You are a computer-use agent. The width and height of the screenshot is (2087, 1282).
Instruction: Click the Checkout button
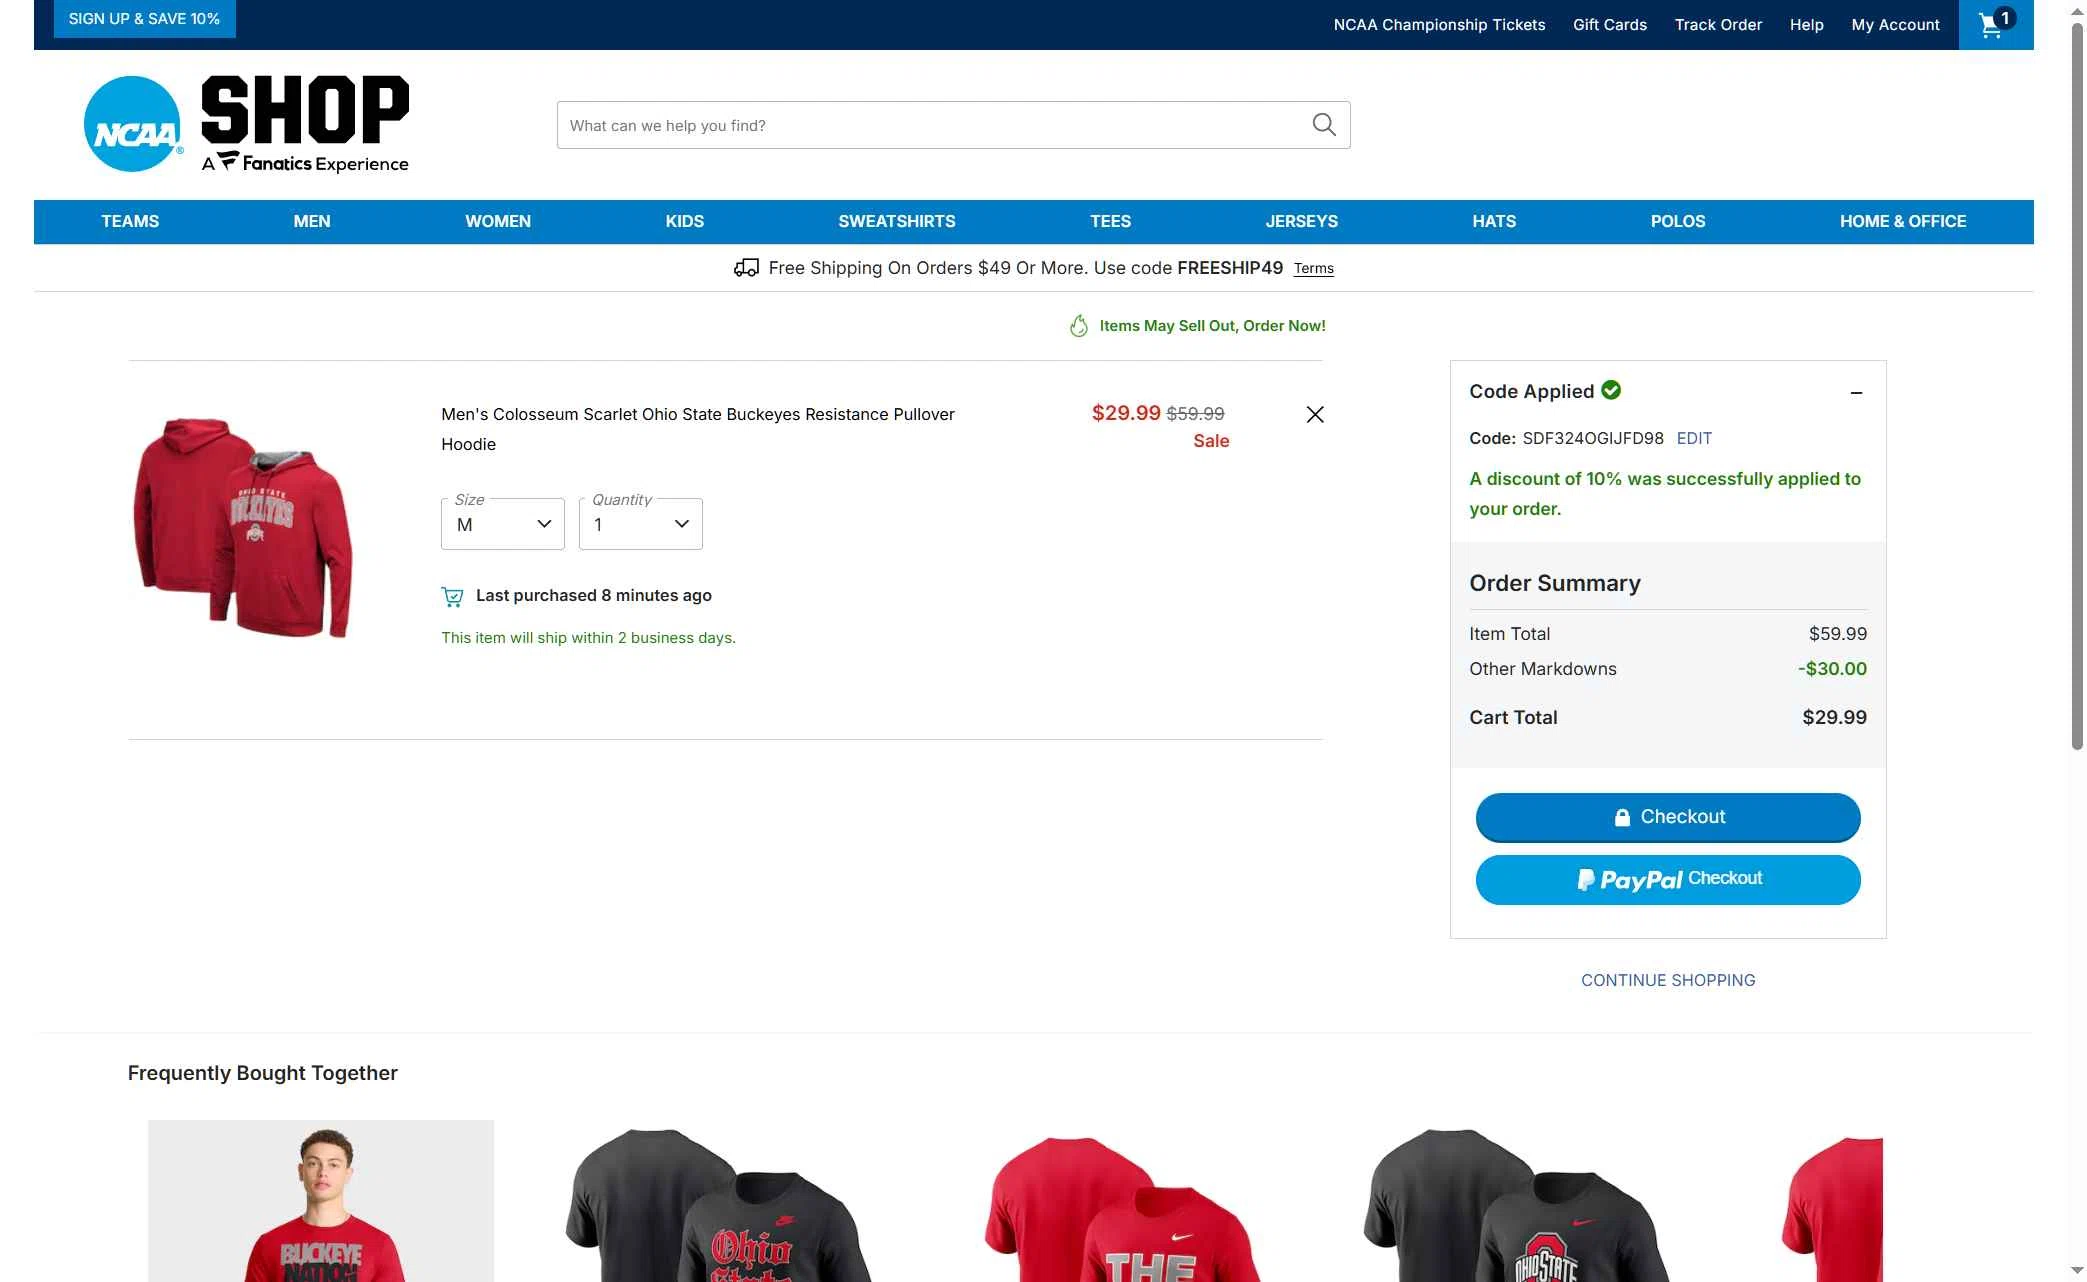coord(1667,817)
